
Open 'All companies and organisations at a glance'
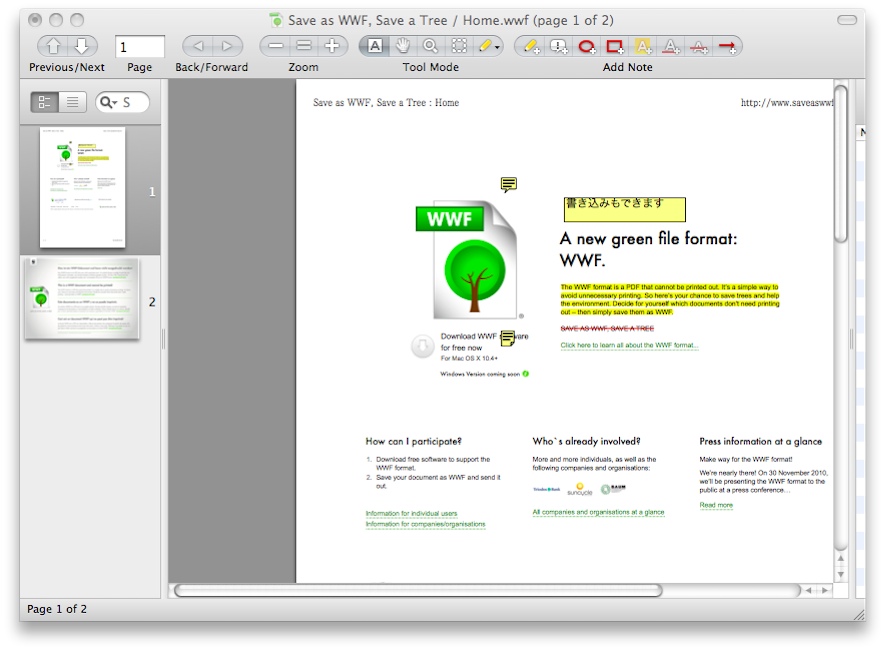pyautogui.click(x=598, y=512)
